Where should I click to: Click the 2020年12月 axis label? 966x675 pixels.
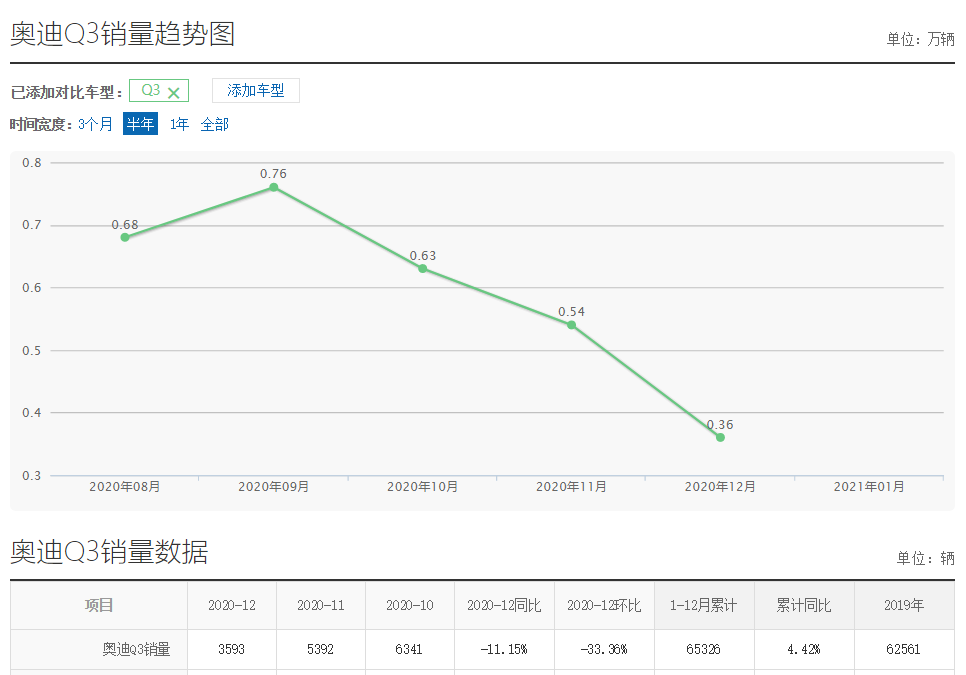click(x=720, y=487)
